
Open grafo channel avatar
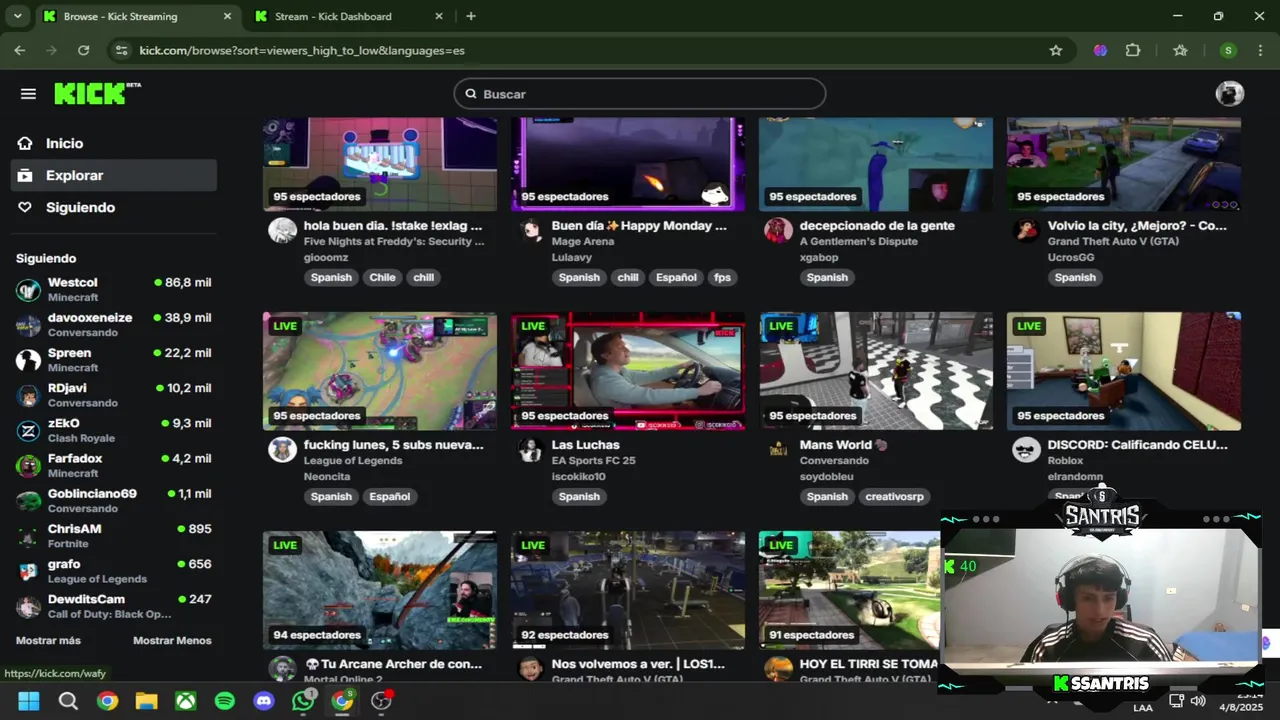pyautogui.click(x=29, y=571)
